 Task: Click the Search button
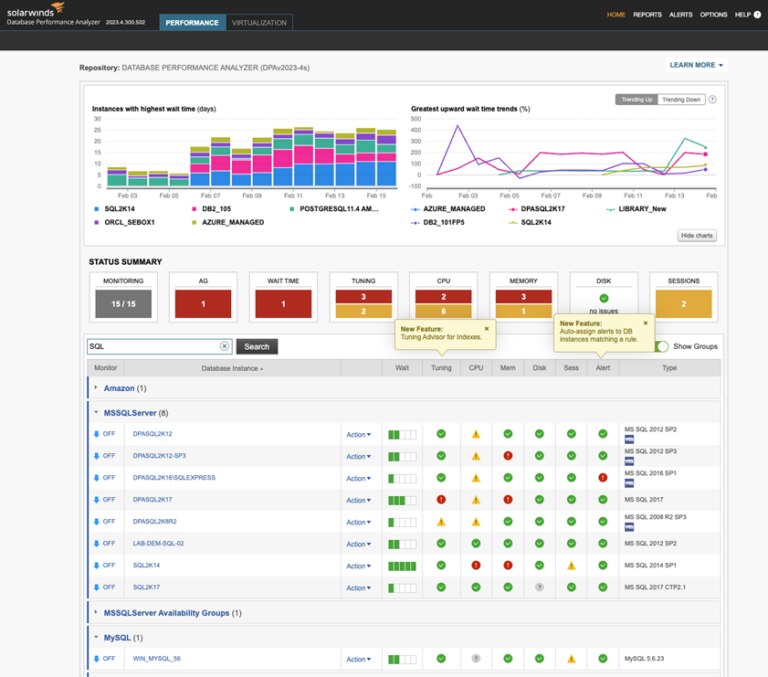257,346
